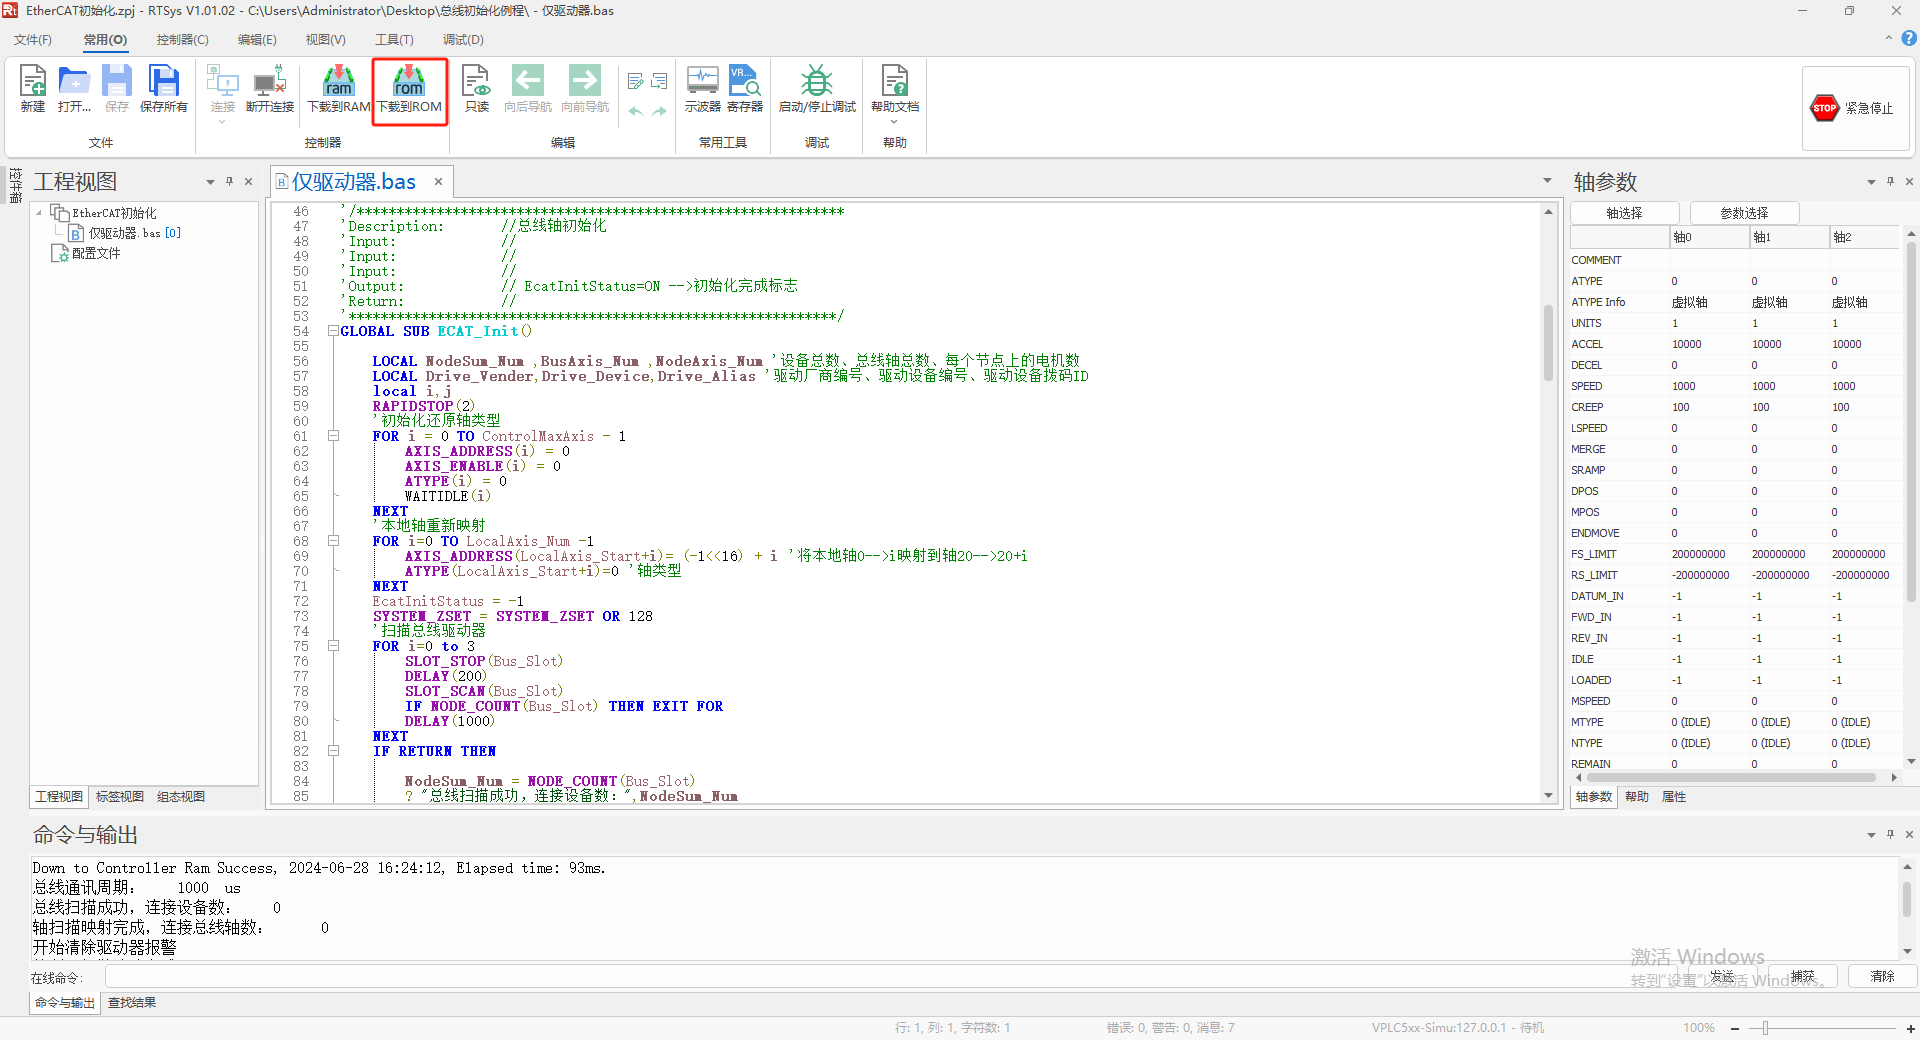Image resolution: width=1920 pixels, height=1040 pixels.
Task: Click the 发送 send command button
Action: (1722, 976)
